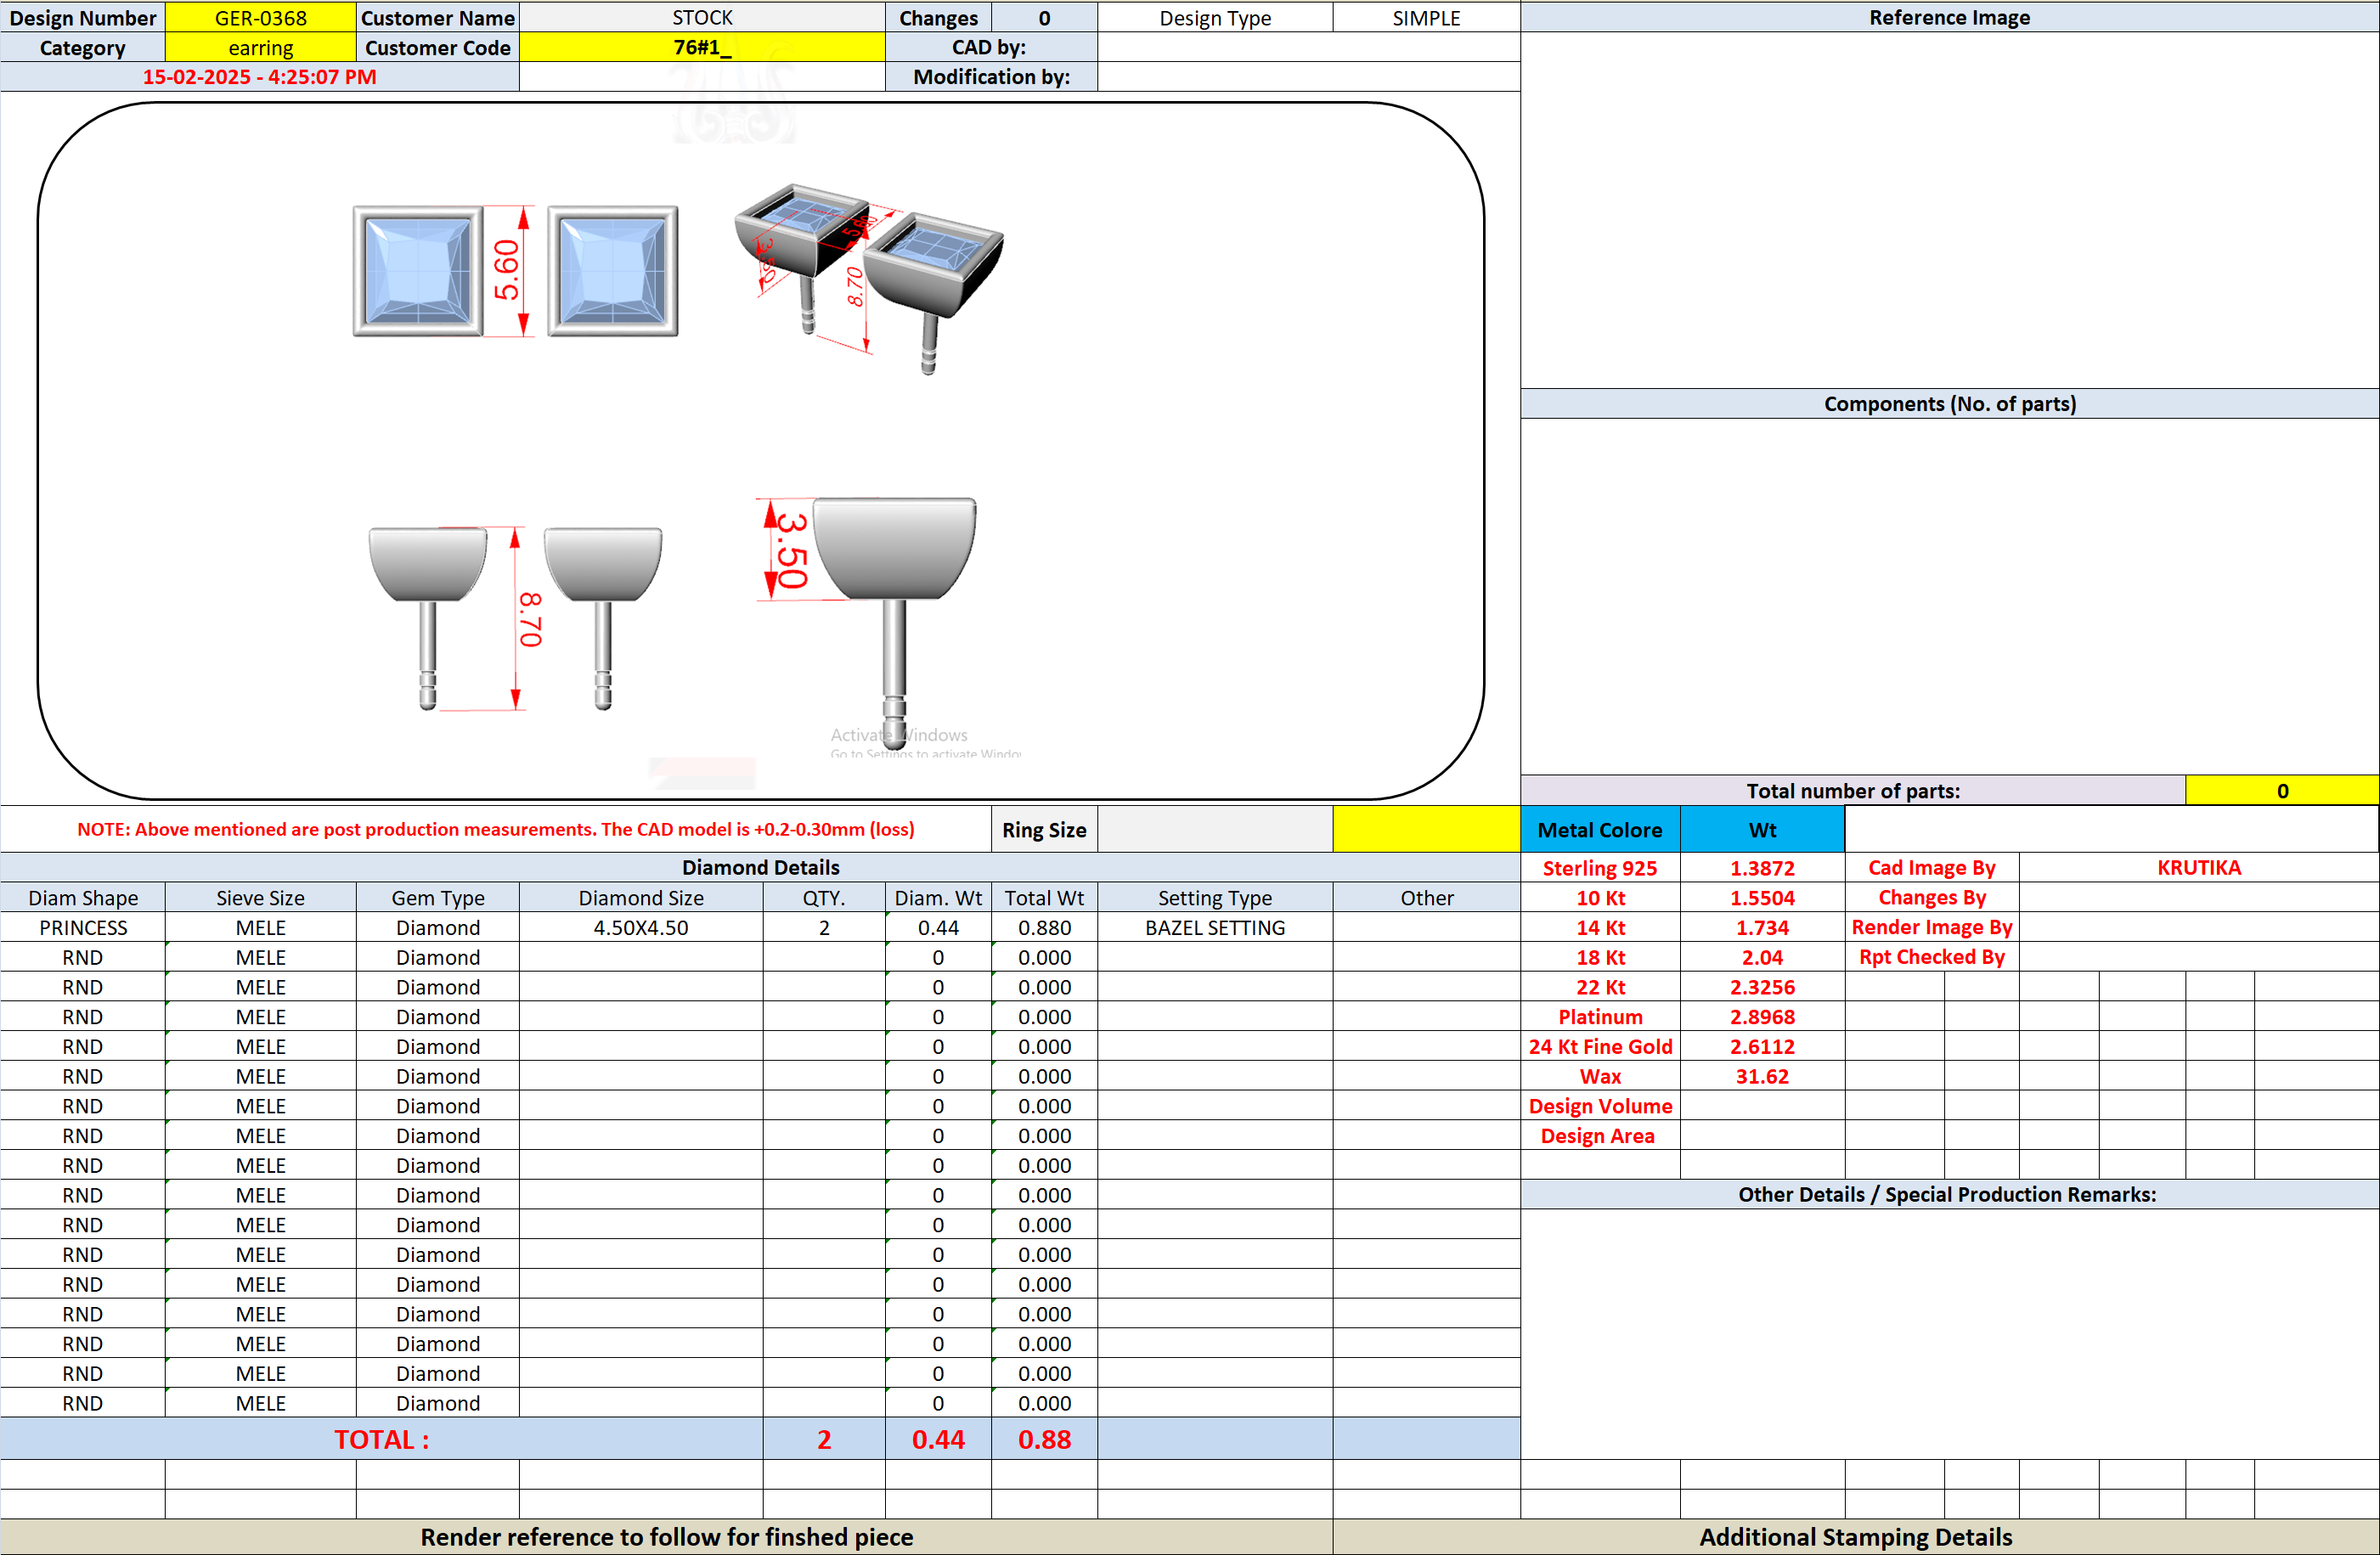The height and width of the screenshot is (1555, 2380).
Task: Click the Design Volume label
Action: click(1600, 1106)
